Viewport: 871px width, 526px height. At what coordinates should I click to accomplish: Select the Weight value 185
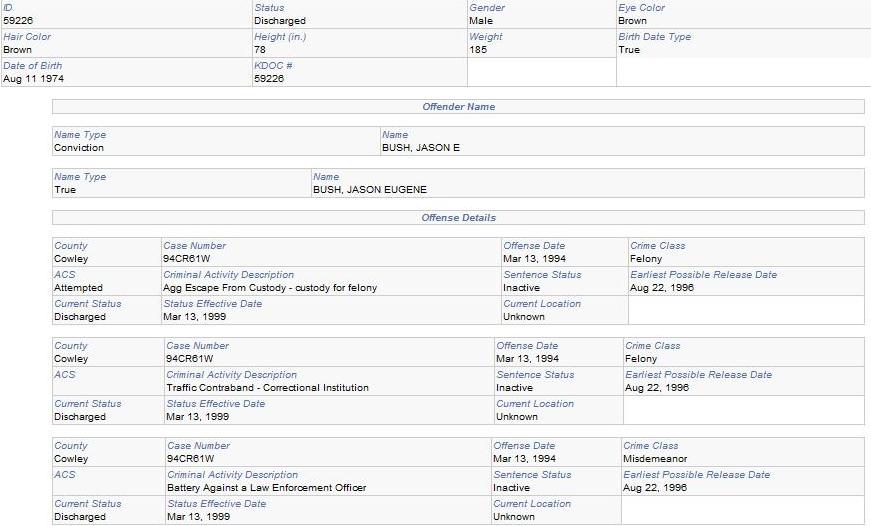[x=481, y=49]
